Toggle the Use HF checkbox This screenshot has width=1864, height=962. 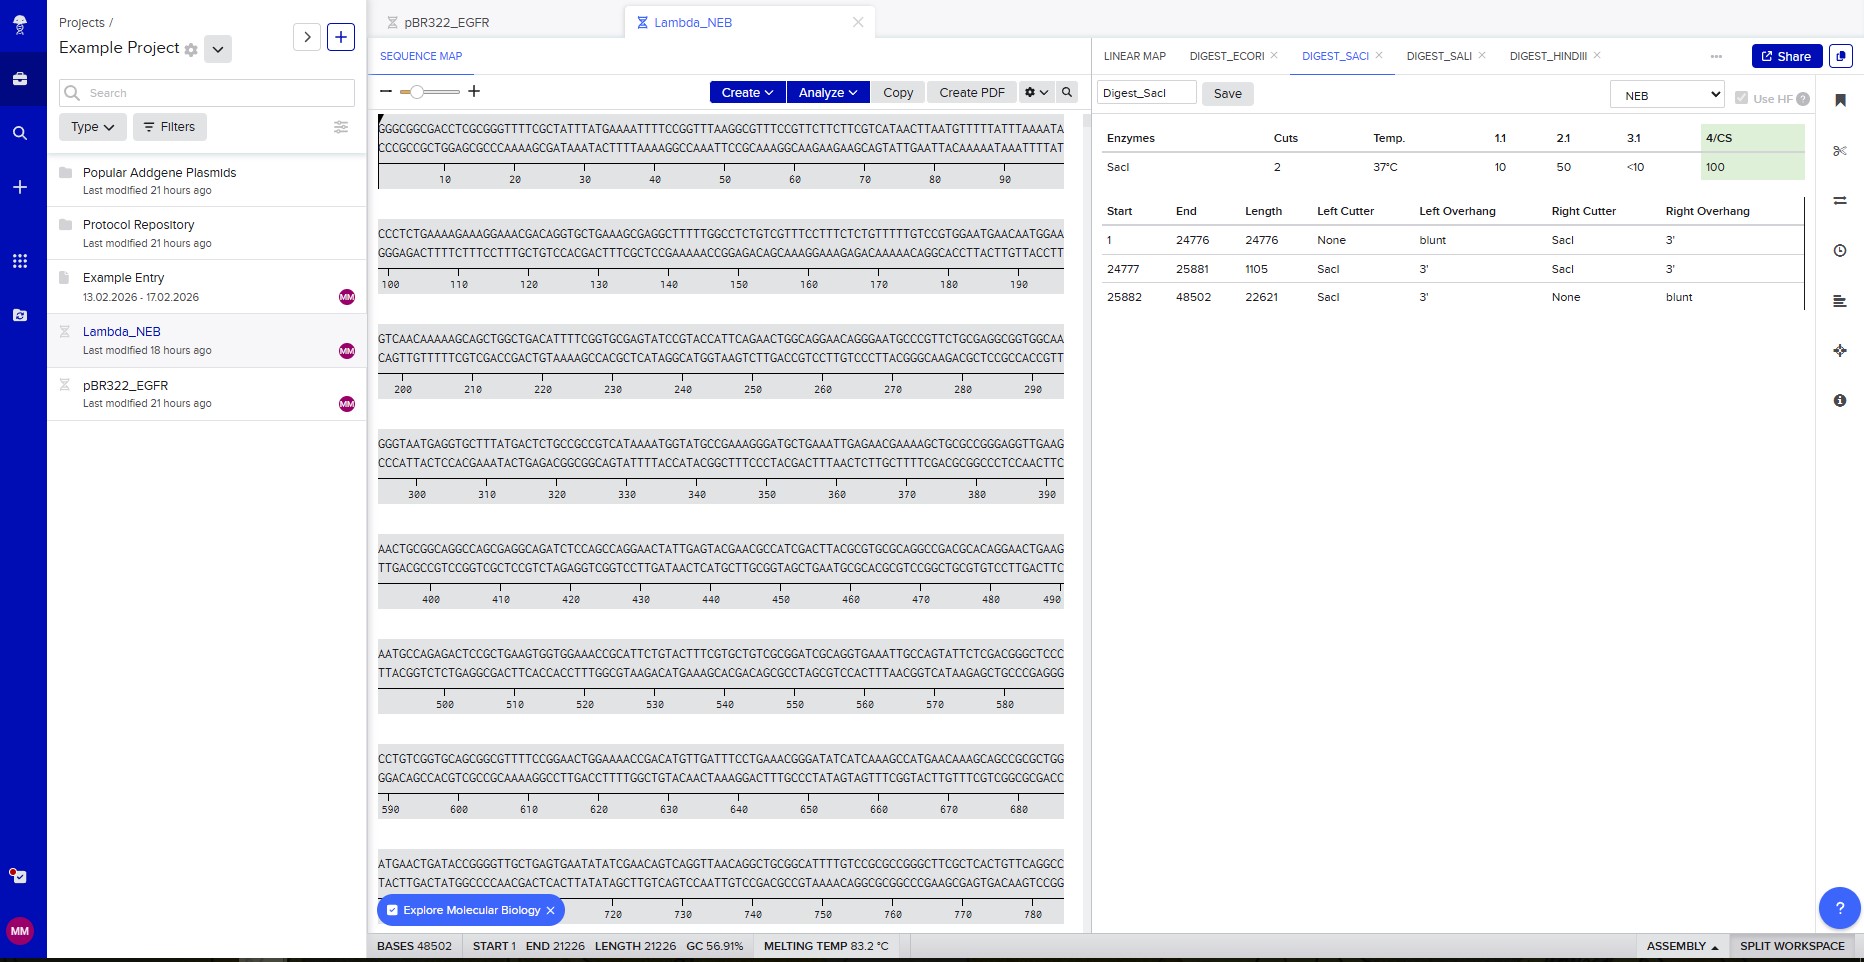pyautogui.click(x=1742, y=98)
